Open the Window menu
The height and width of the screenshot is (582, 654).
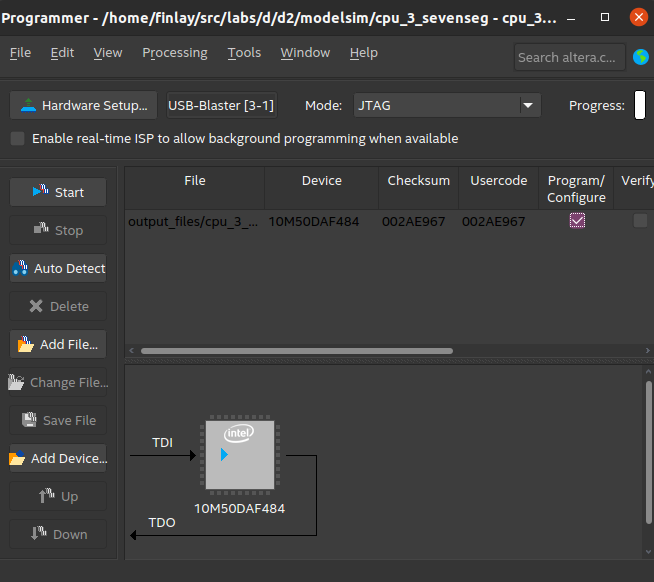click(305, 53)
